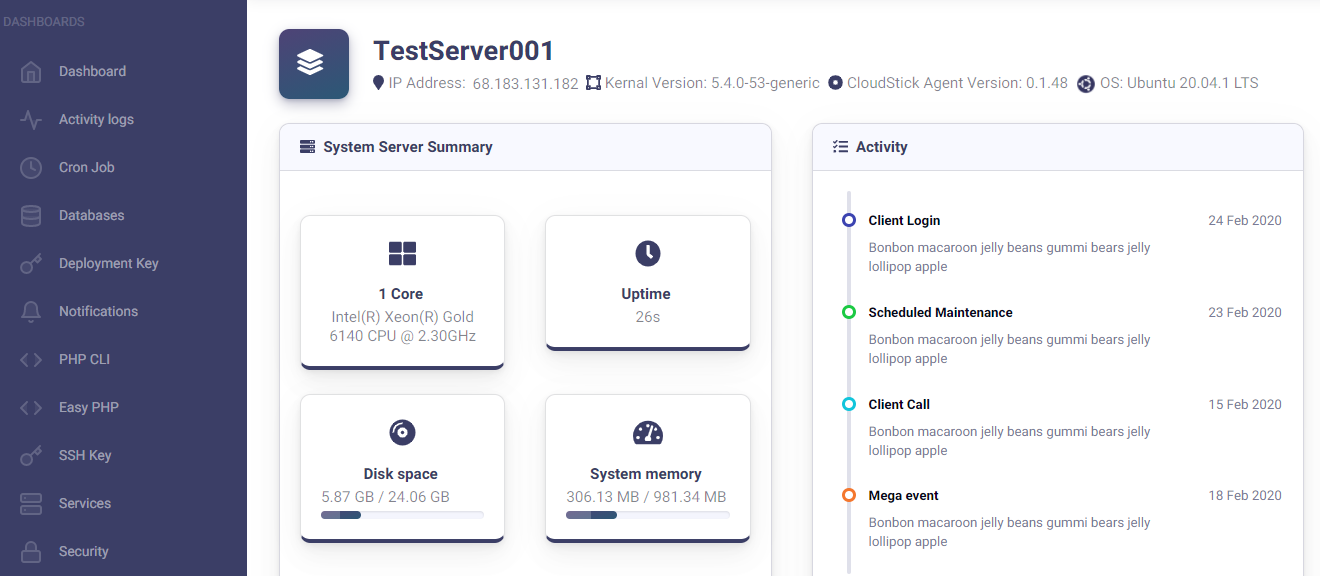
Task: Click the System memory gauge icon
Action: pyautogui.click(x=647, y=432)
